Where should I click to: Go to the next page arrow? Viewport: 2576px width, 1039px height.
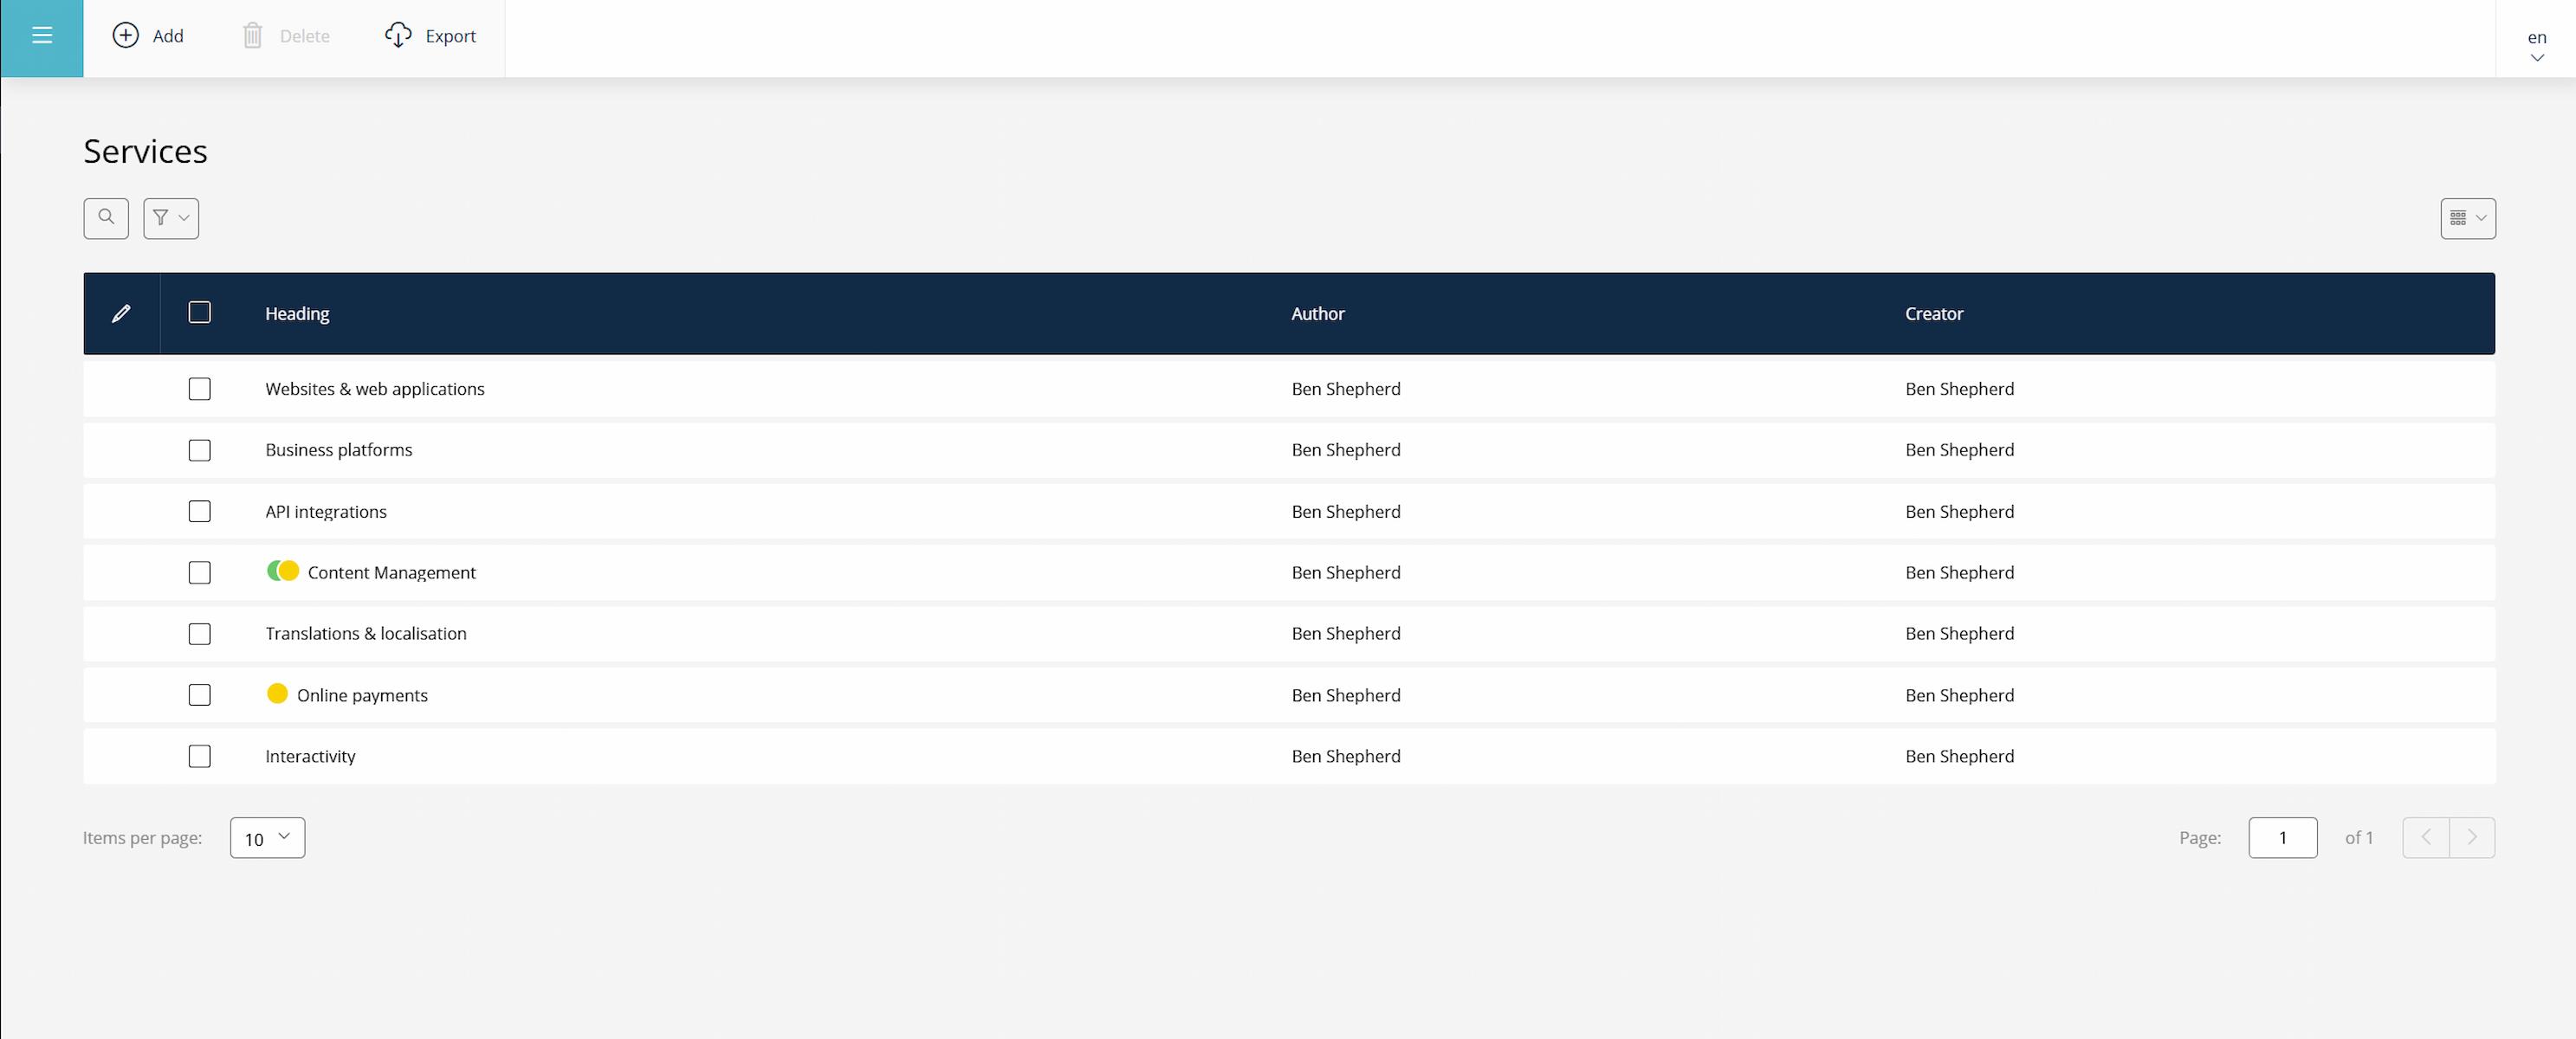pos(2472,837)
